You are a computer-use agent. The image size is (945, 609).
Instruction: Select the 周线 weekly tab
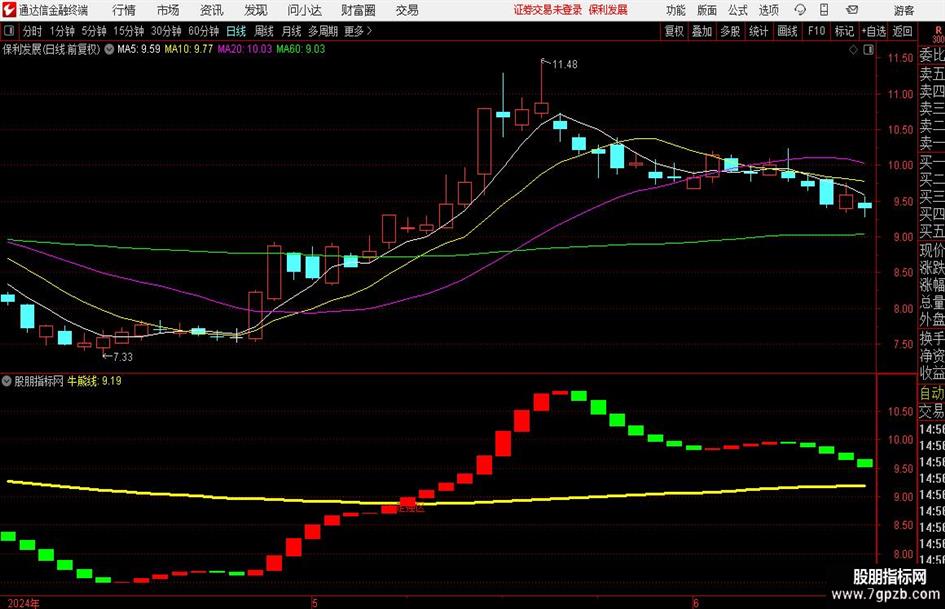coord(264,31)
